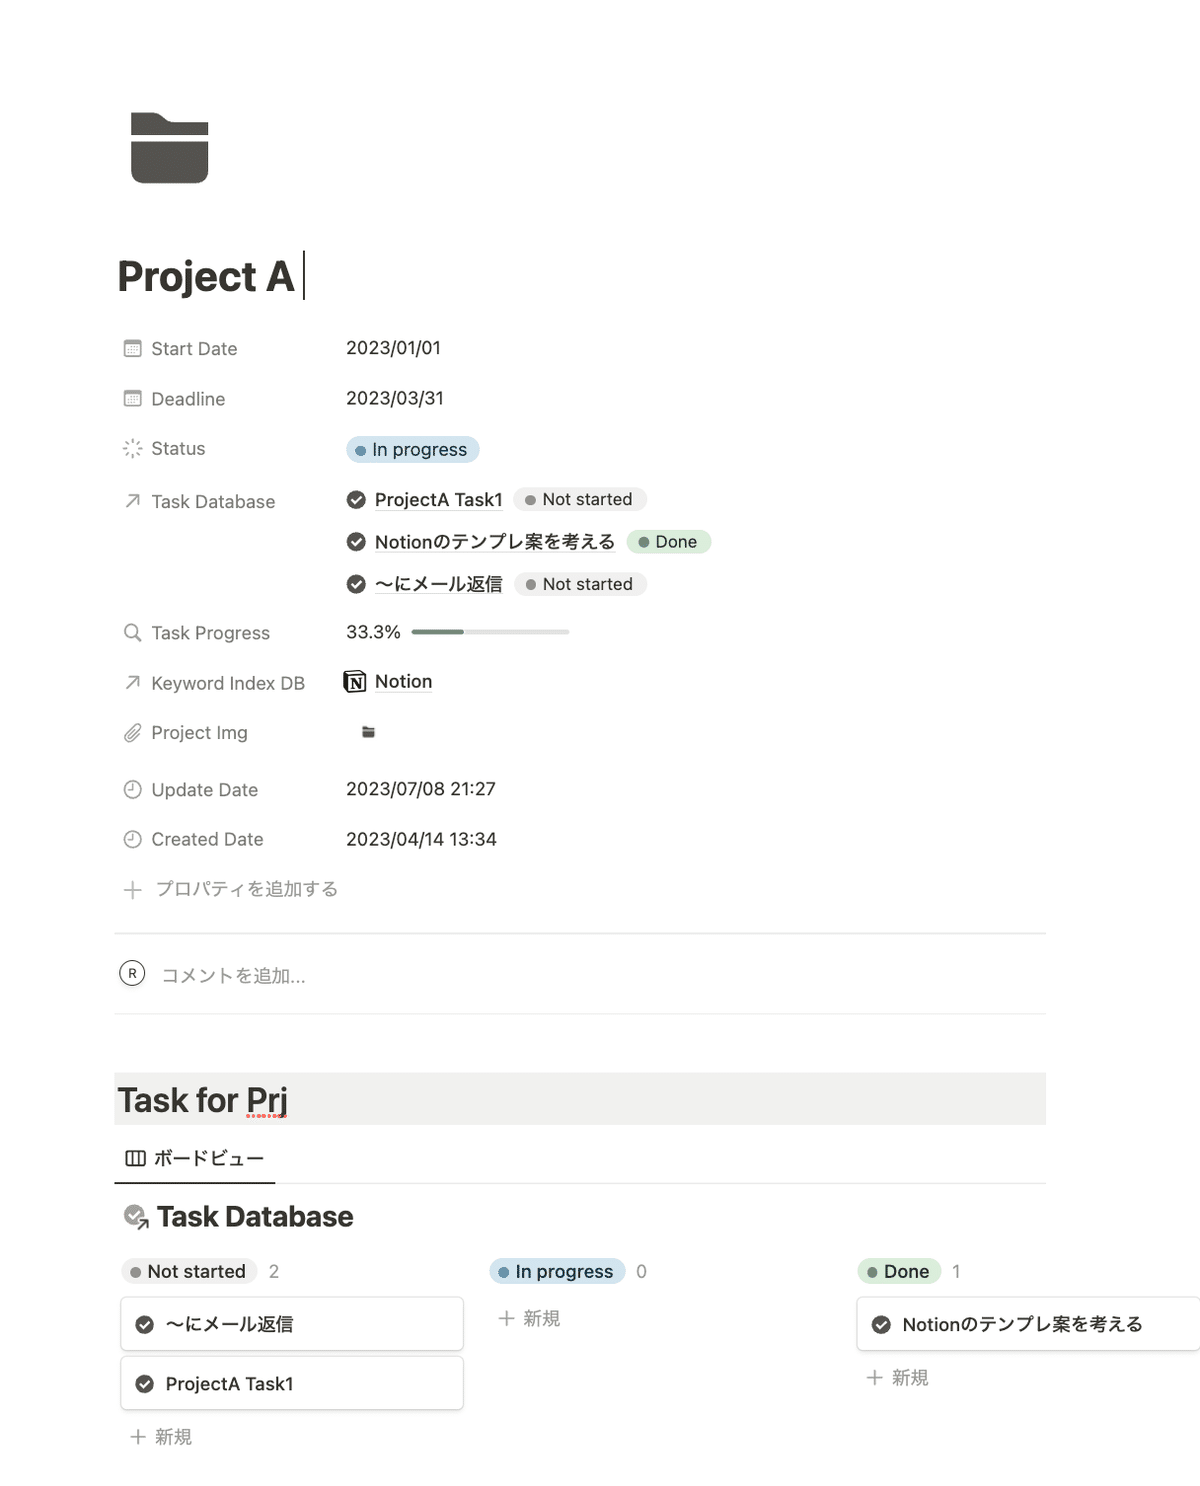1200x1486 pixels.
Task: Click the コメントを追加 comment field
Action: pos(234,976)
